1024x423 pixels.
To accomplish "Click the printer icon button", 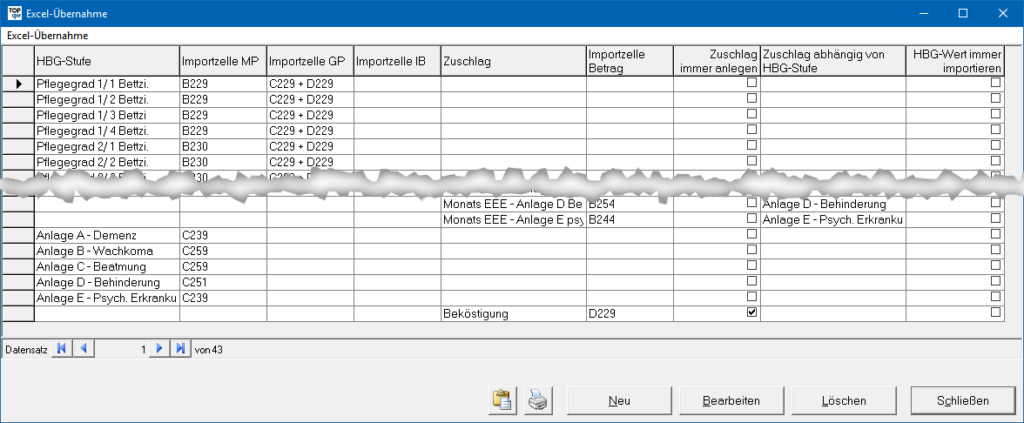I will (x=537, y=400).
